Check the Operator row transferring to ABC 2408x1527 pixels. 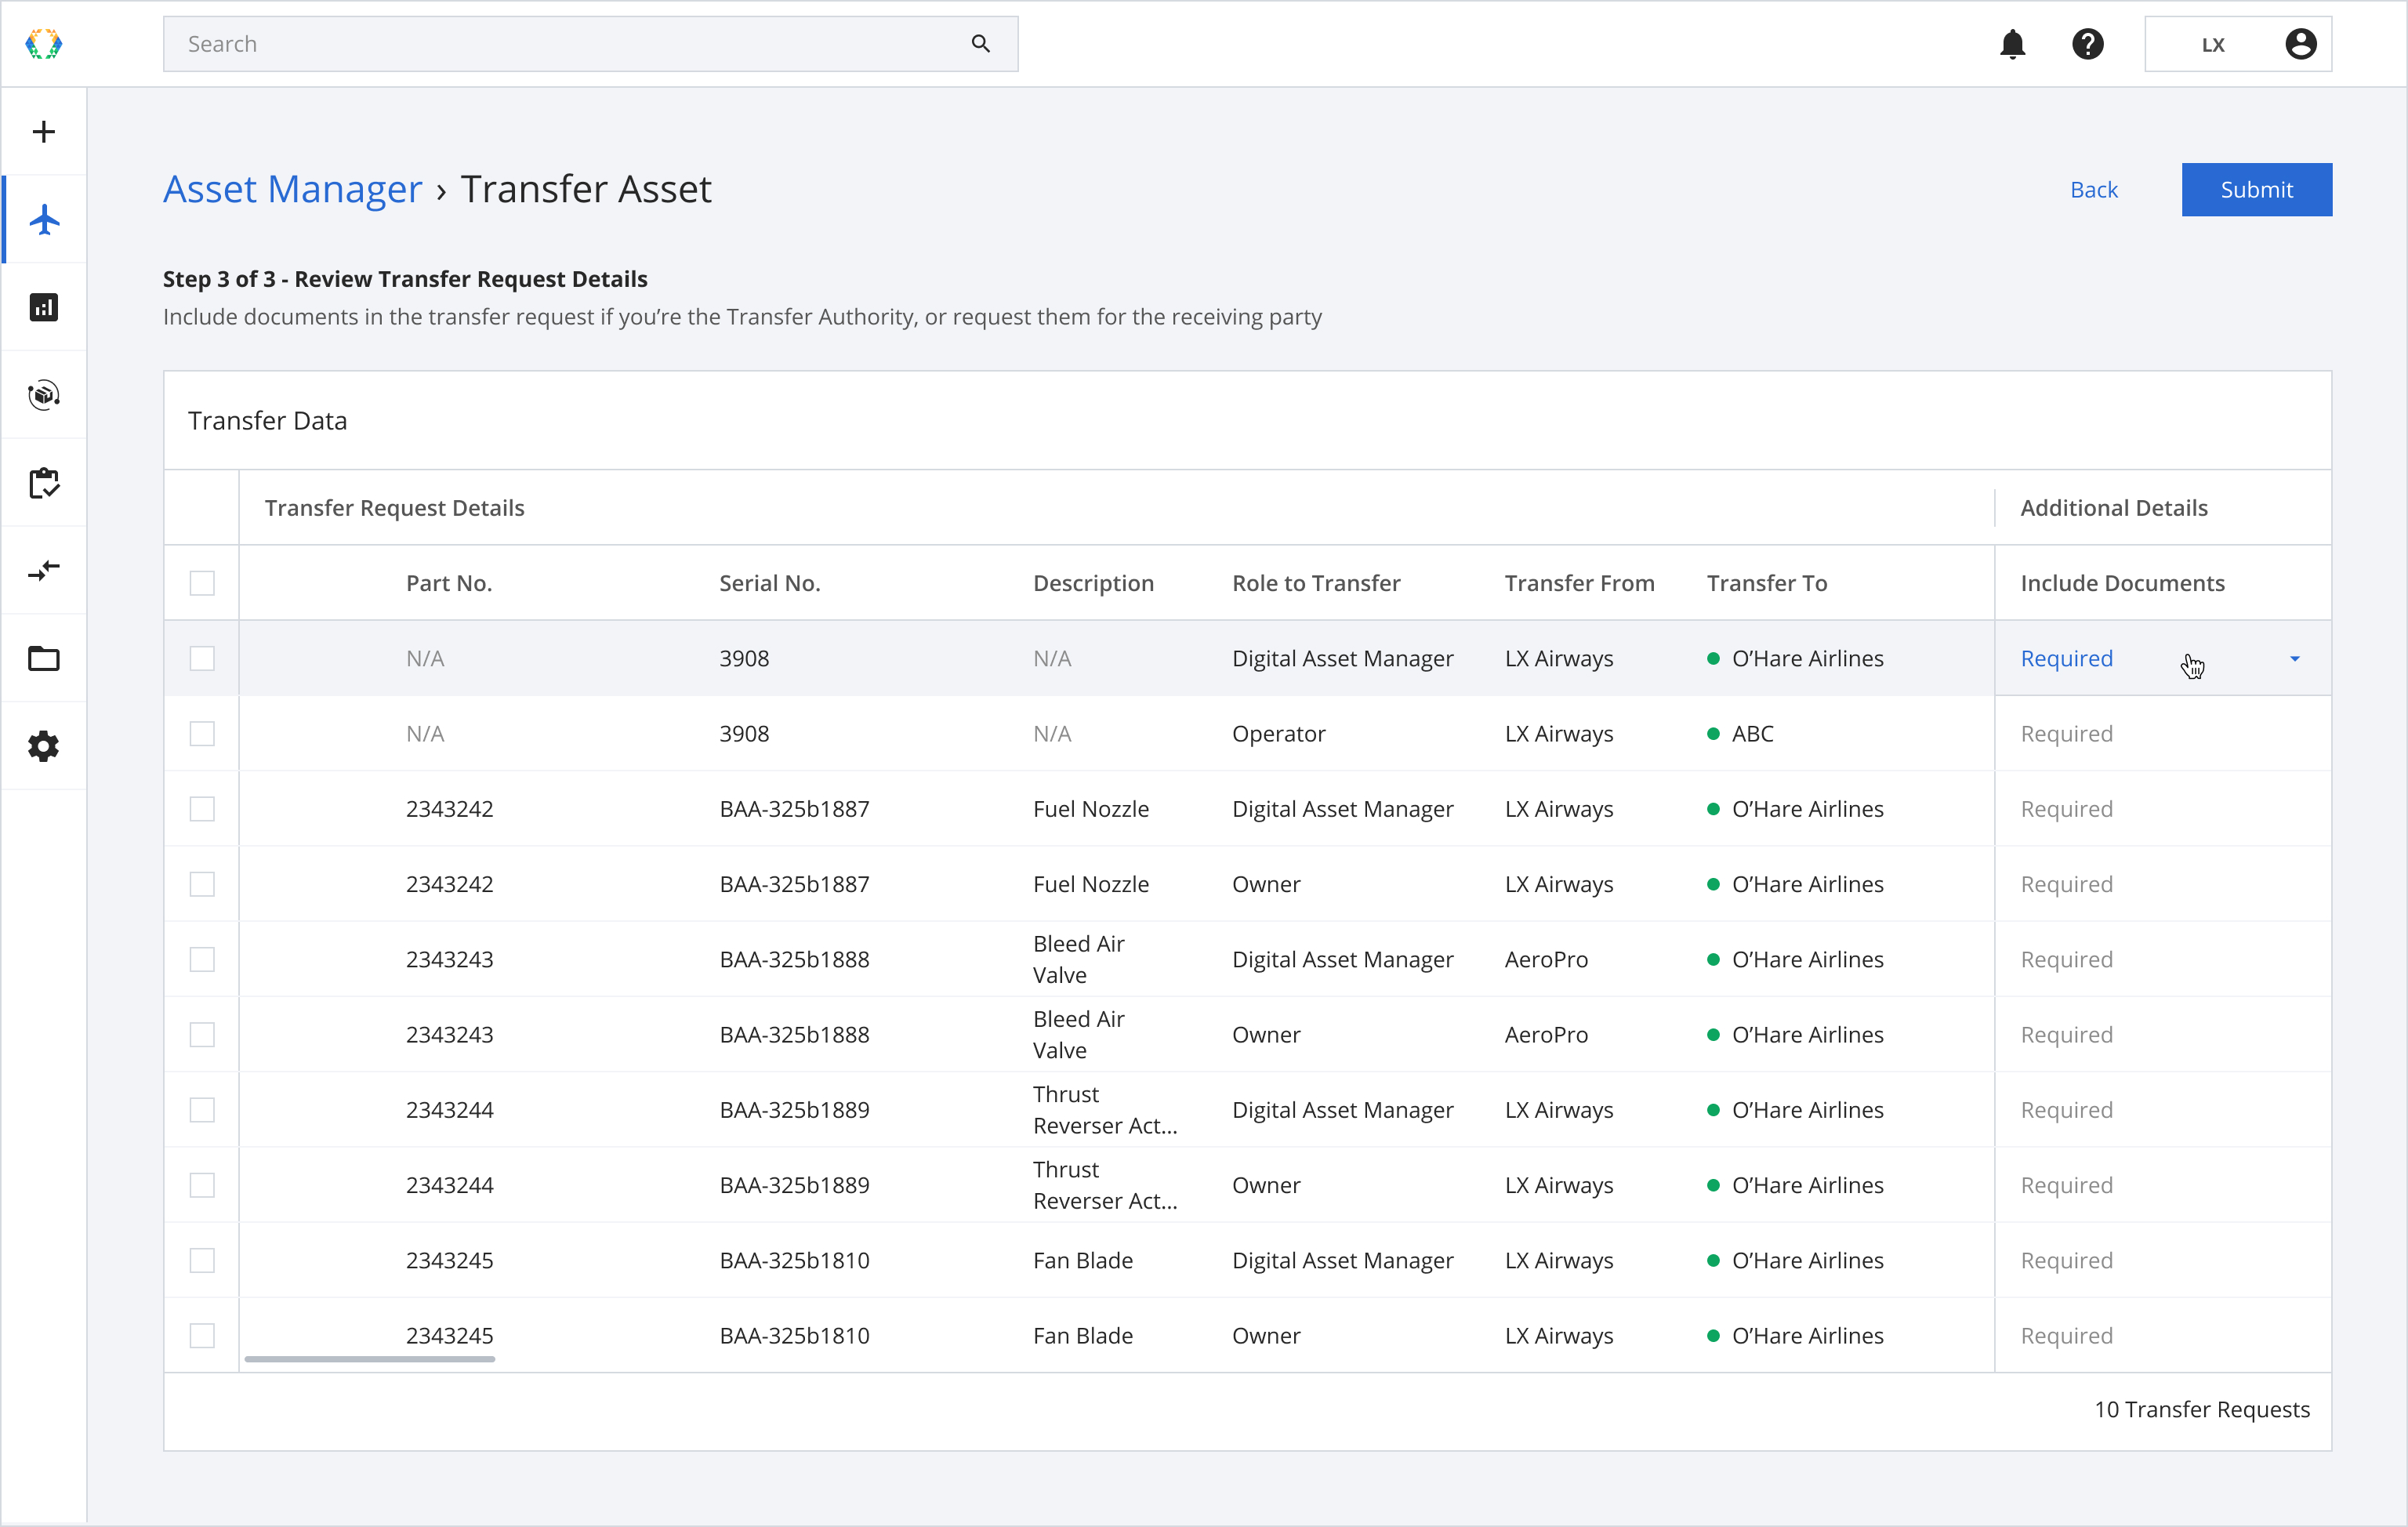[202, 734]
